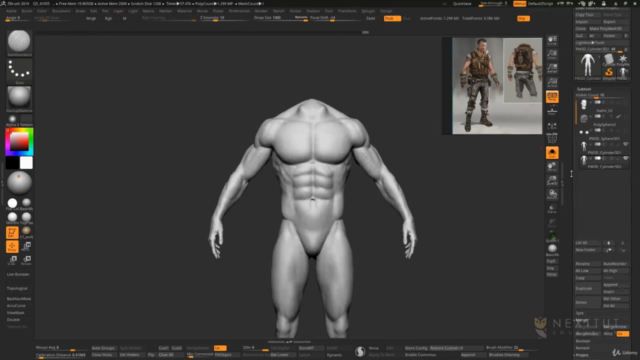Toggle the Floor grid icon
The height and width of the screenshot is (360, 640).
(x=552, y=111)
